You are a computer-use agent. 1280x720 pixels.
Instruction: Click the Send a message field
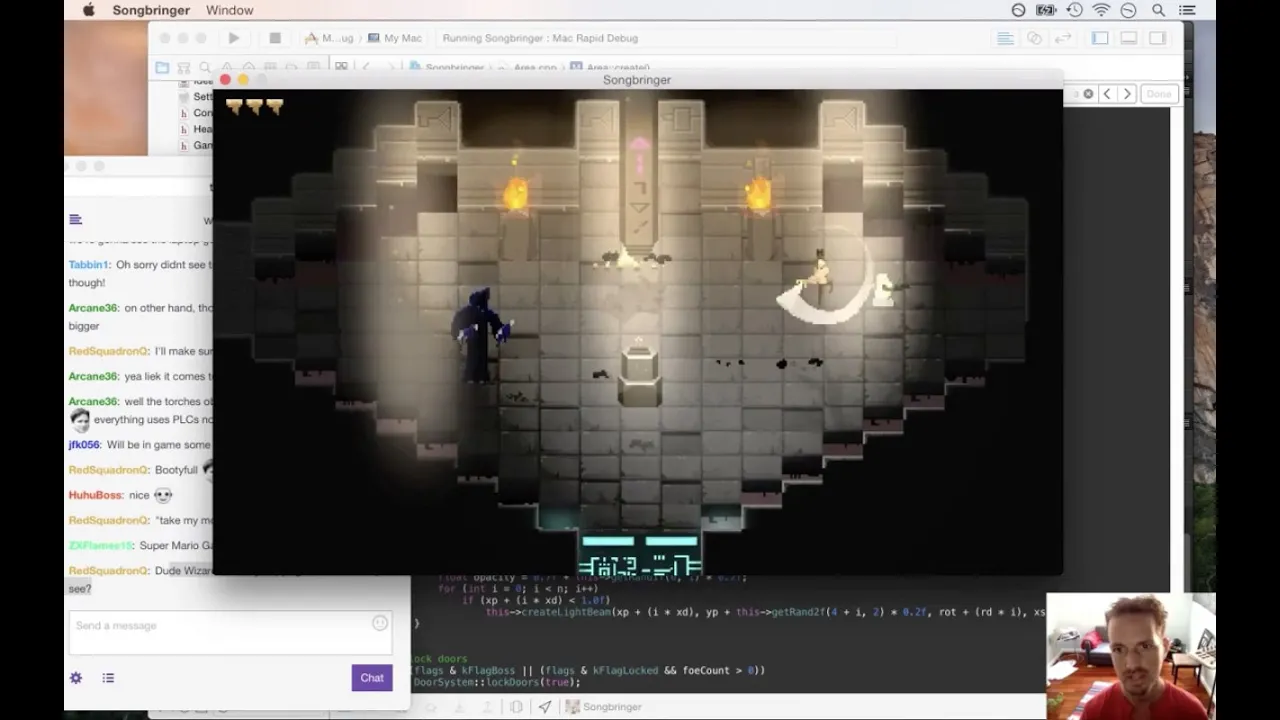pyautogui.click(x=231, y=633)
